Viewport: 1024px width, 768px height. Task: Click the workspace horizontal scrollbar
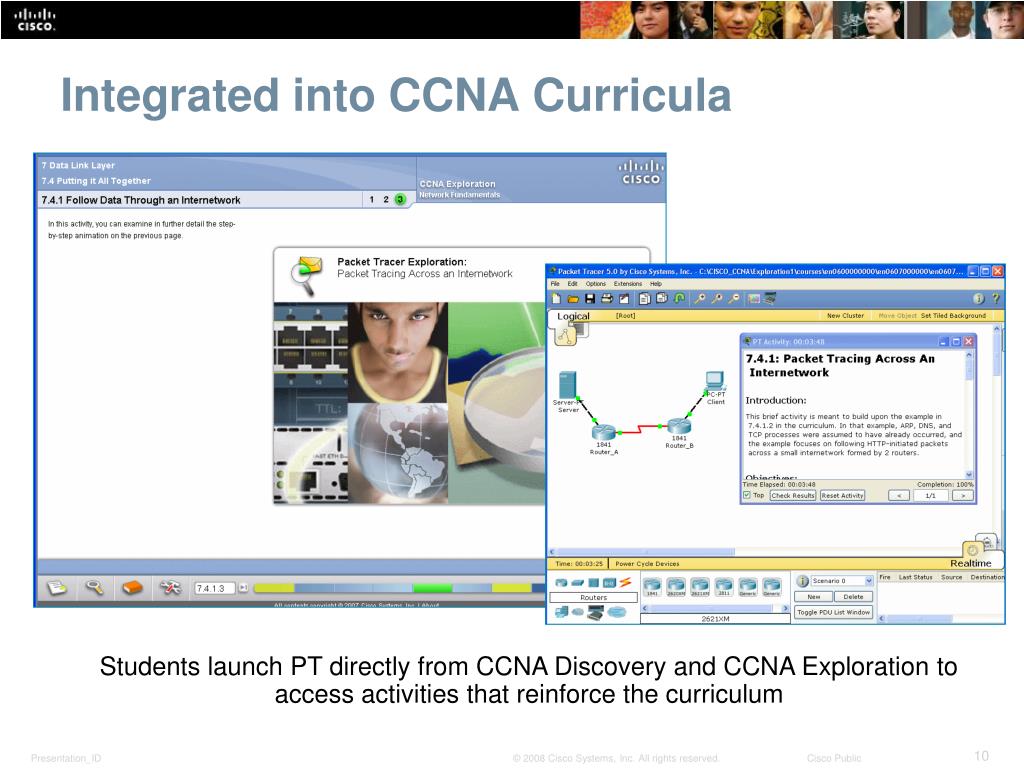point(645,552)
